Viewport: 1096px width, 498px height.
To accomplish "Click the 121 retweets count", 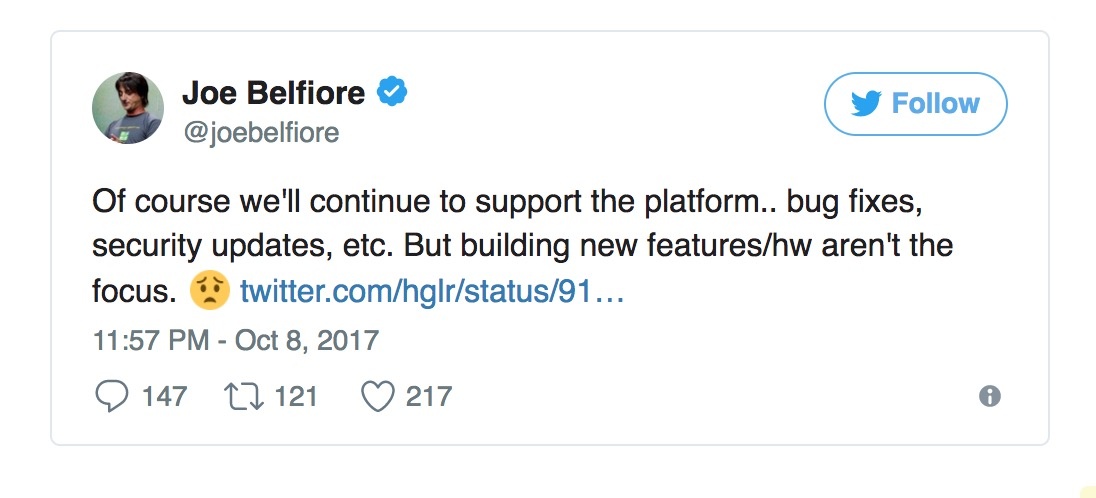I will tap(296, 397).
